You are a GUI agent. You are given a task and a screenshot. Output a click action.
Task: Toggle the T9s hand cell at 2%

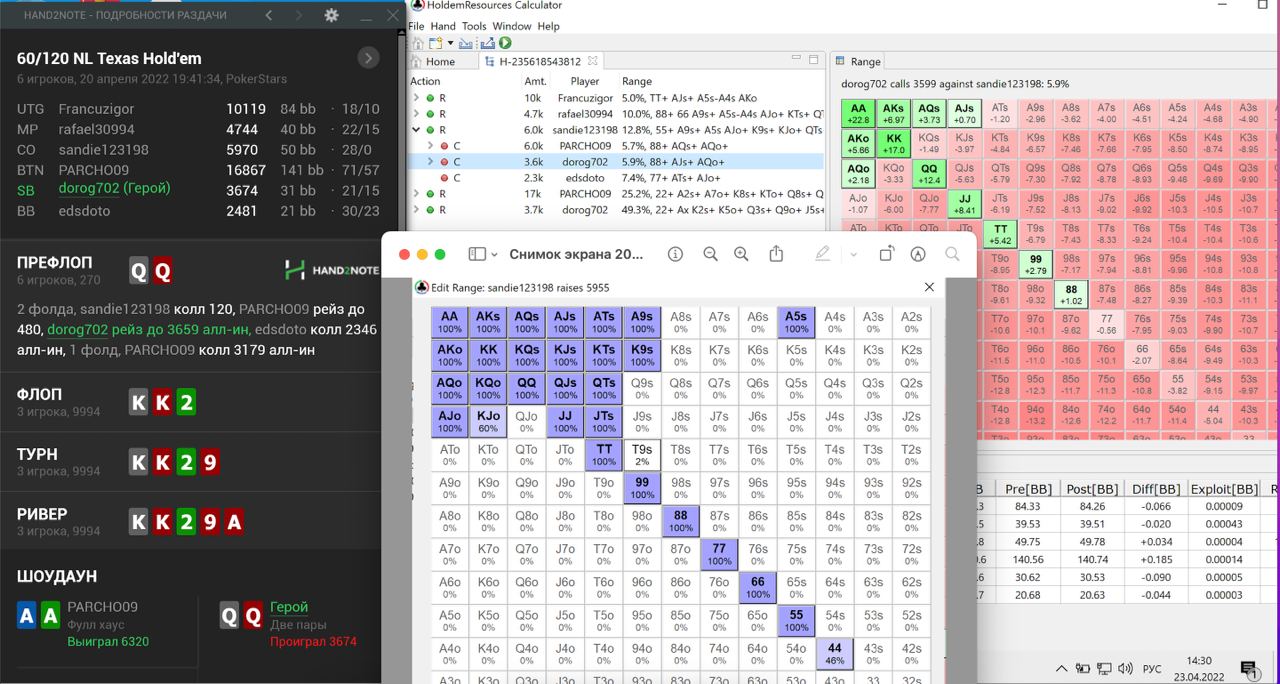pyautogui.click(x=642, y=455)
